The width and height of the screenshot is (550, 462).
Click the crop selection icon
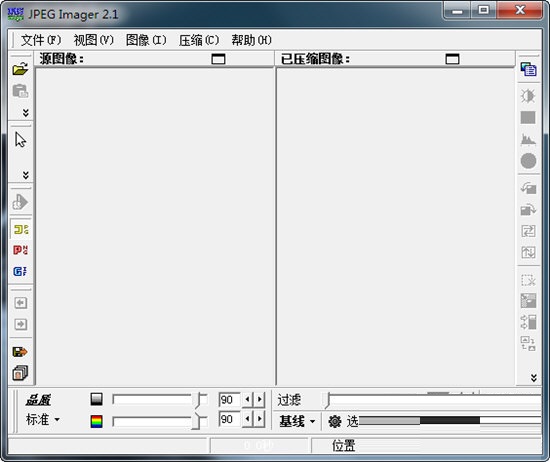[x=528, y=280]
